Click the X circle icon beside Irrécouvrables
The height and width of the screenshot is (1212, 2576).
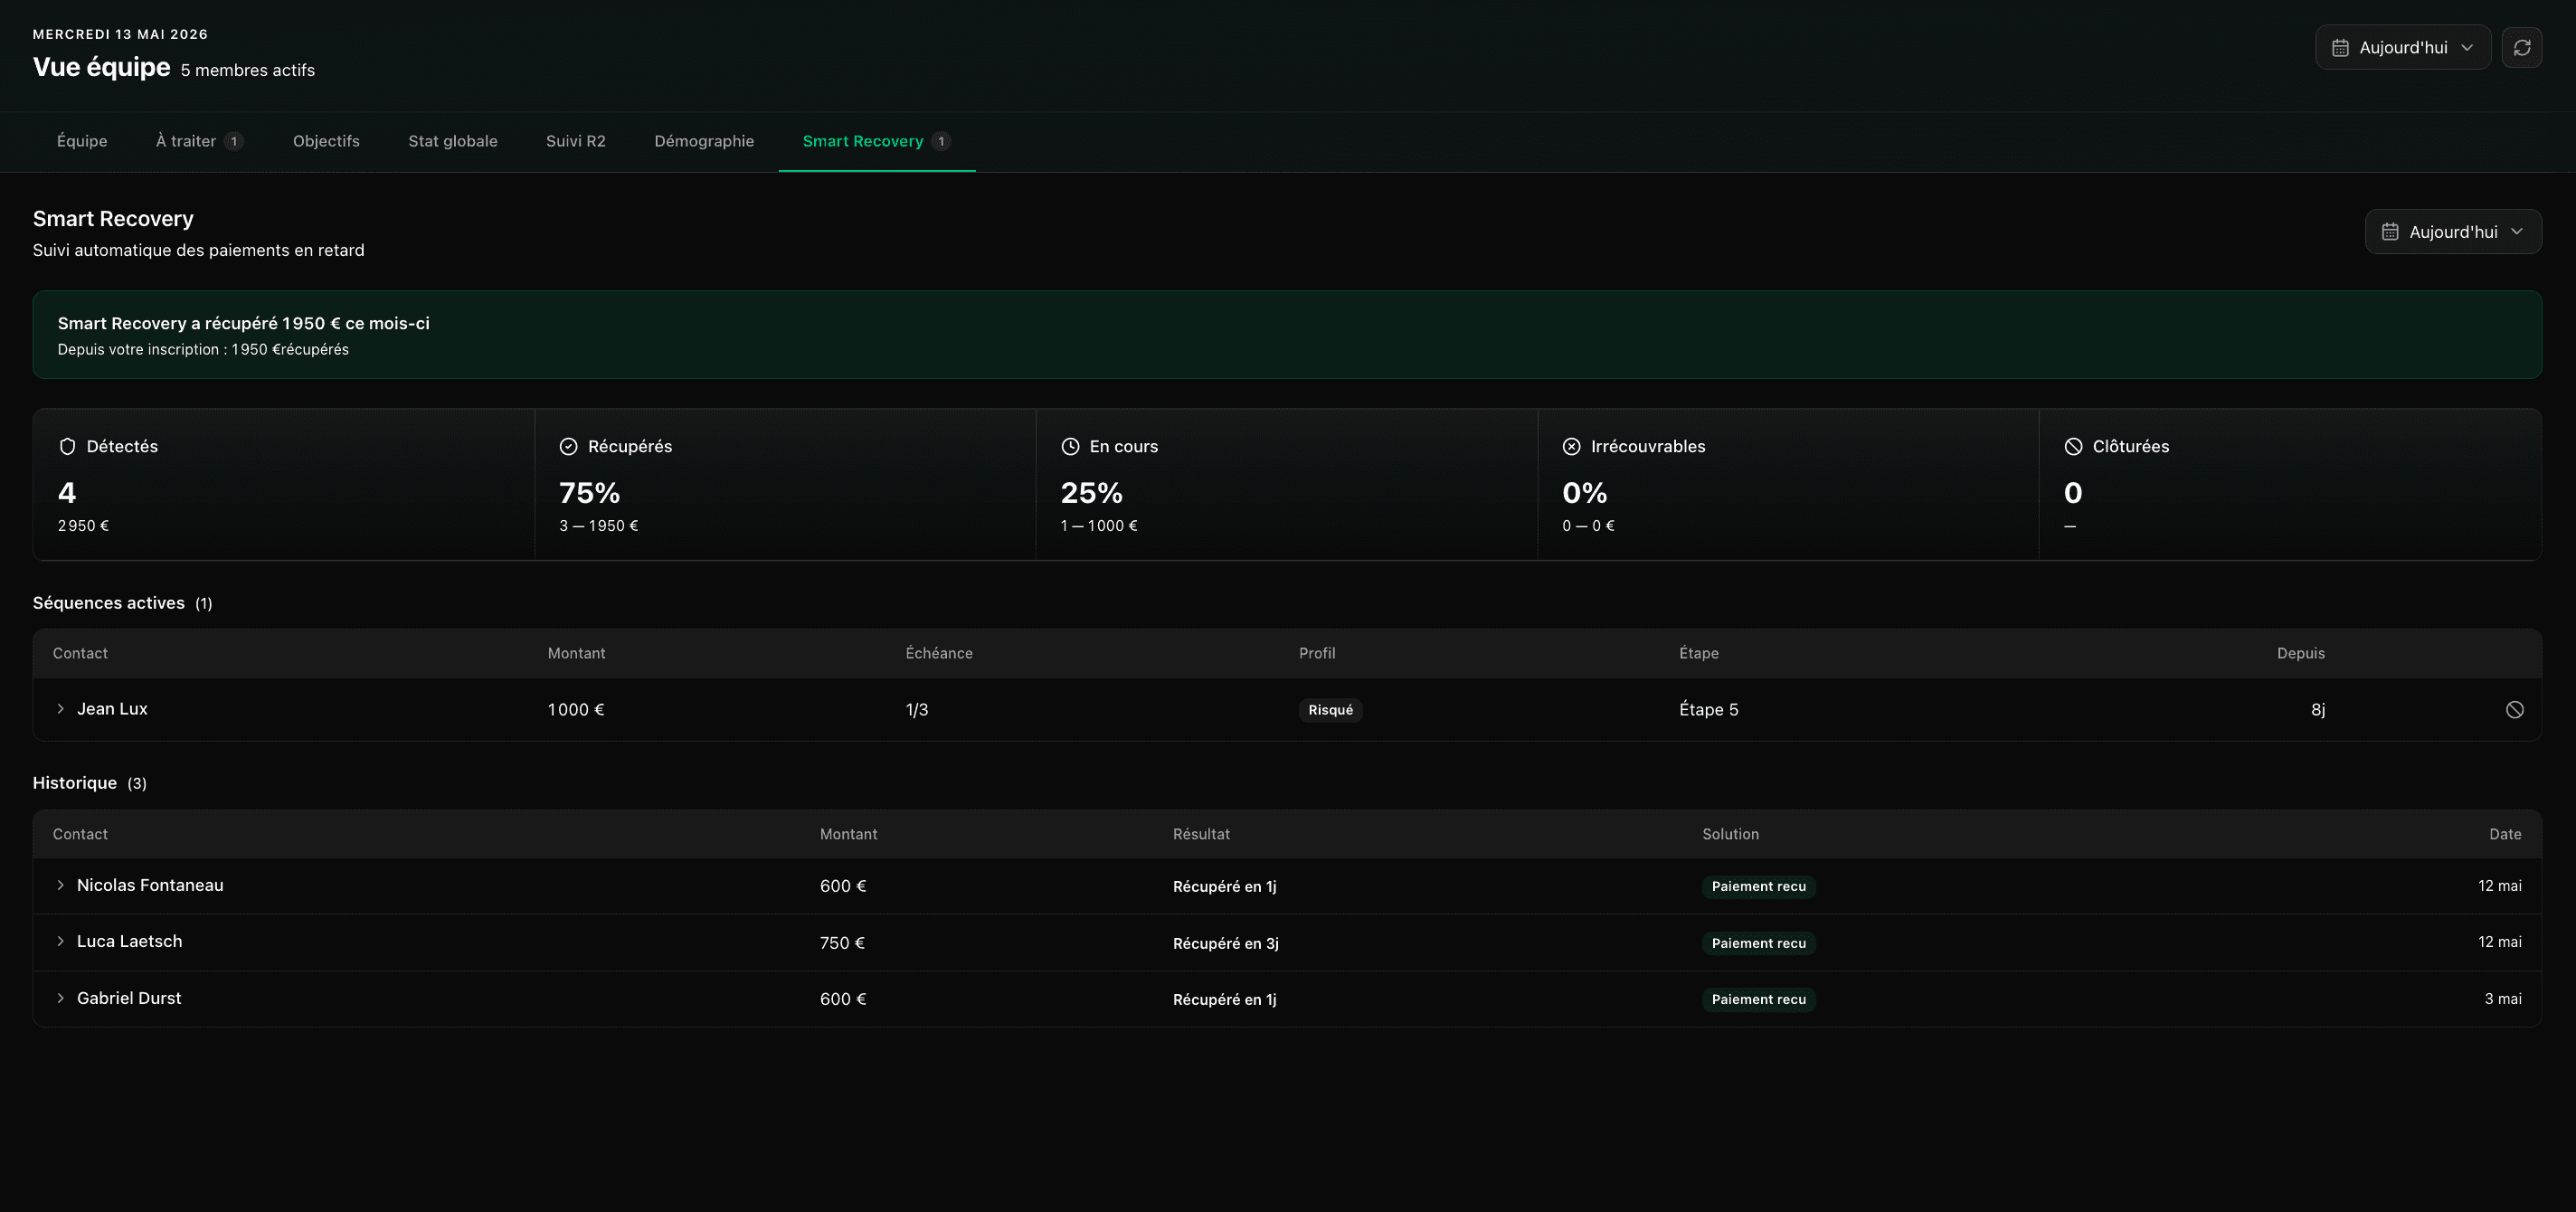[x=1571, y=447]
